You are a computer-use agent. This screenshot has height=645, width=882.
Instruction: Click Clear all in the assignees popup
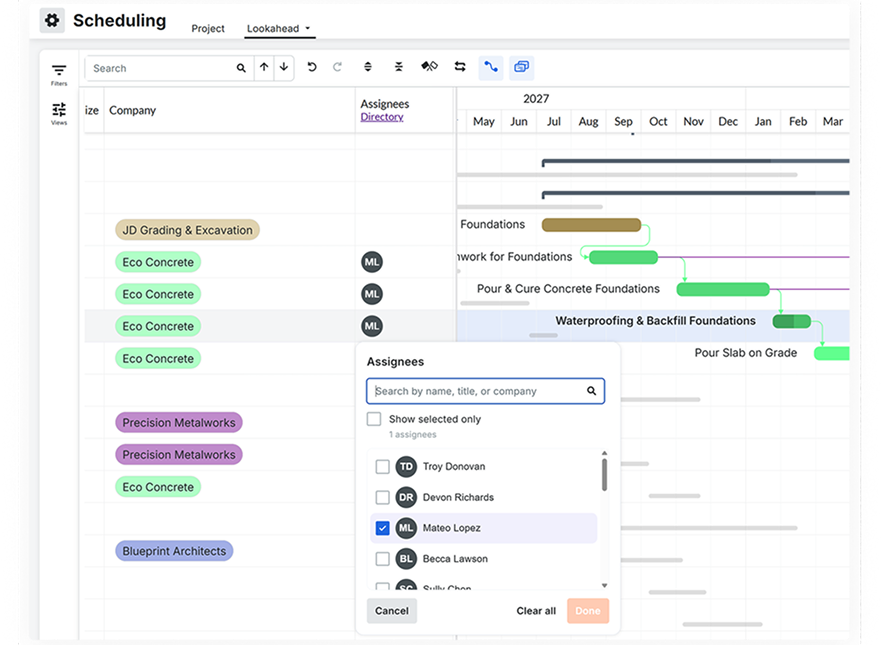tap(536, 611)
